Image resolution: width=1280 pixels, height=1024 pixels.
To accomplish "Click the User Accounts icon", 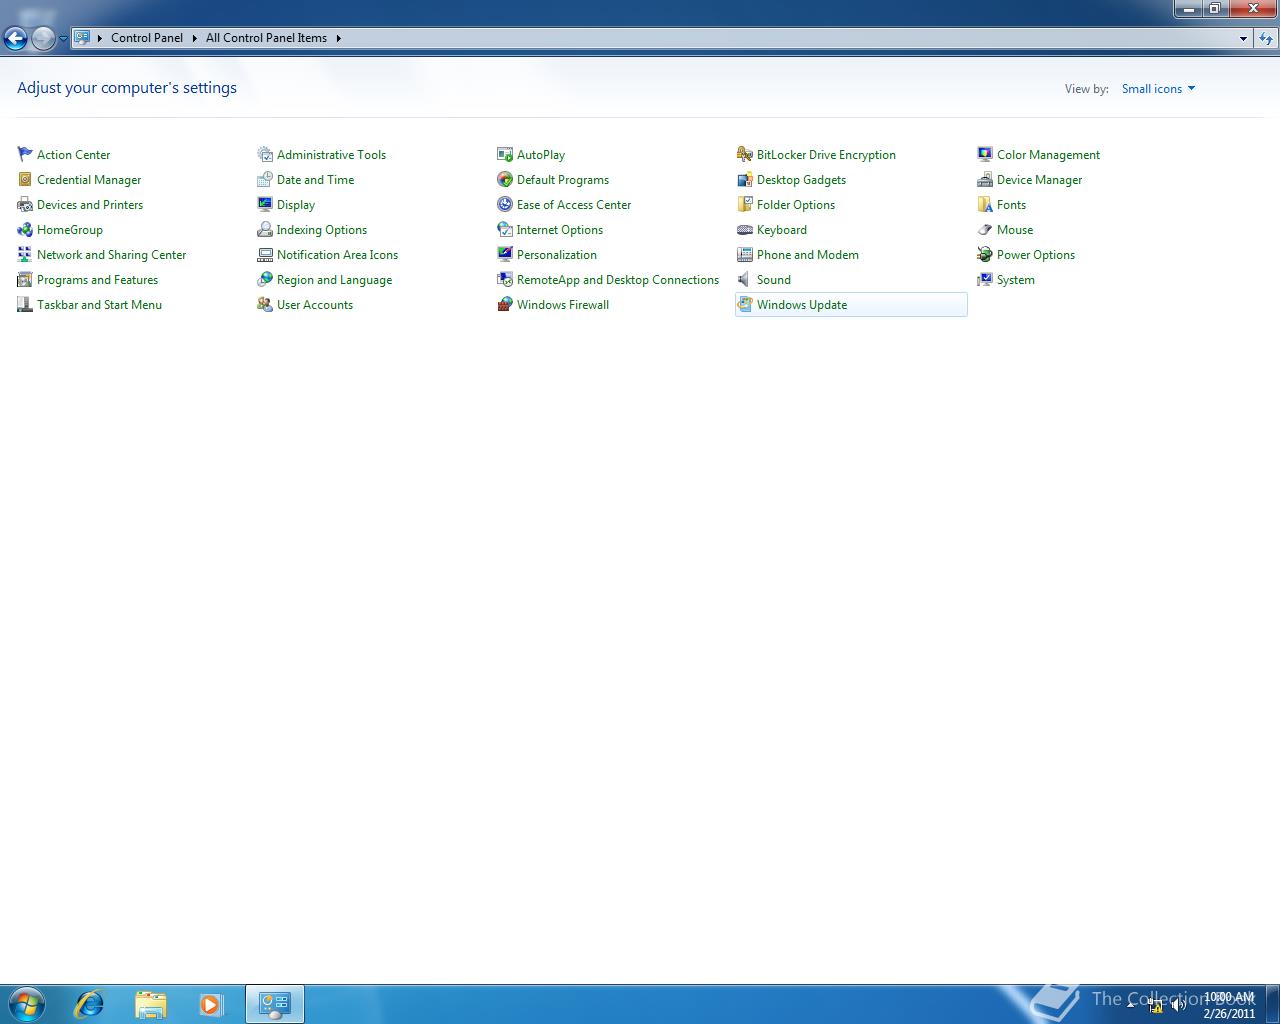I will point(265,304).
